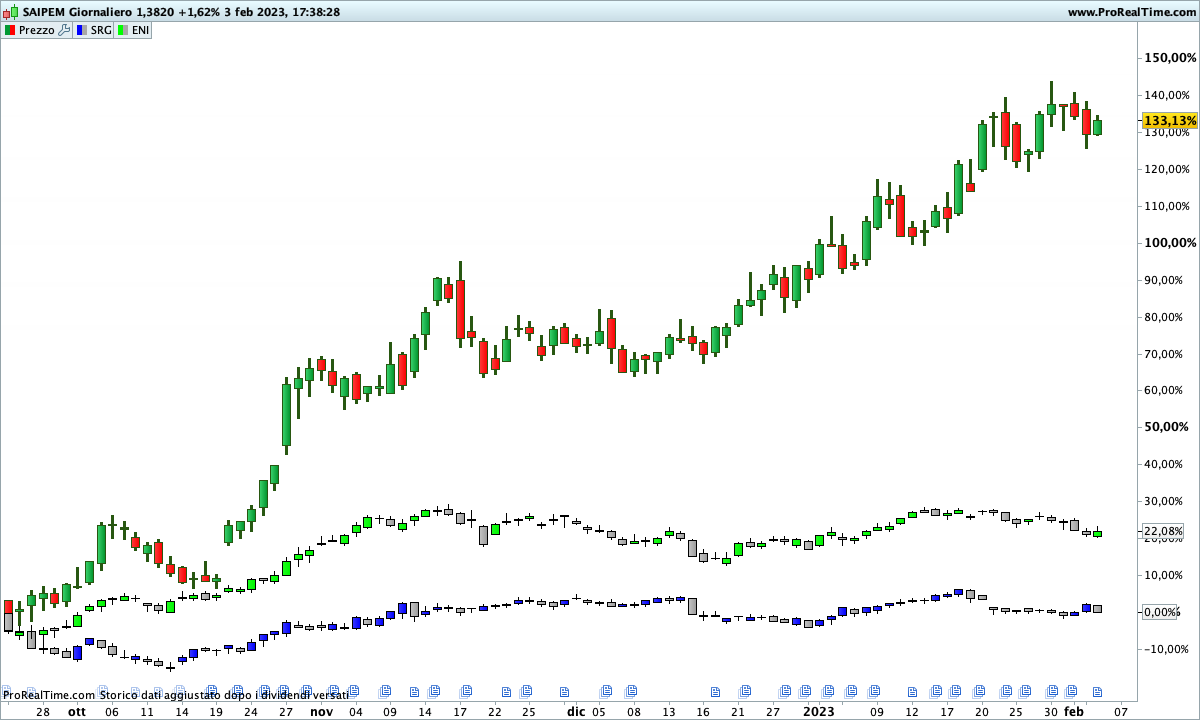Screen dimensions: 1200x720
Task: Click the '2023' year label on time axis
Action: 818,712
